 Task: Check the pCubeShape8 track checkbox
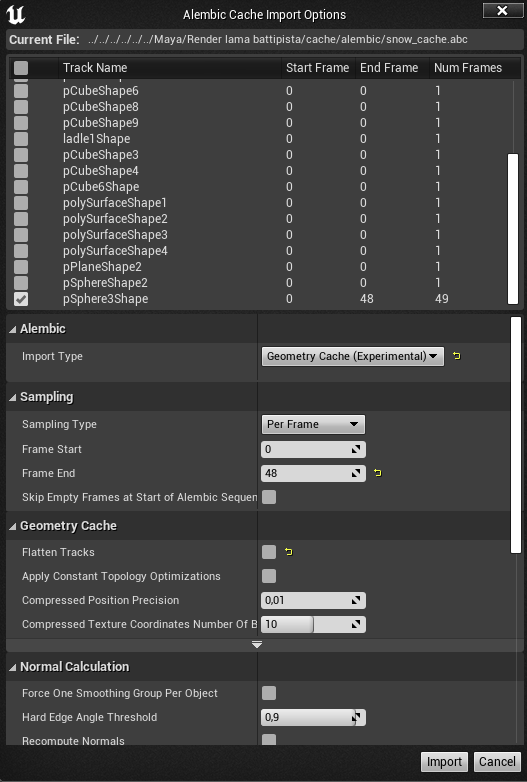pos(21,107)
